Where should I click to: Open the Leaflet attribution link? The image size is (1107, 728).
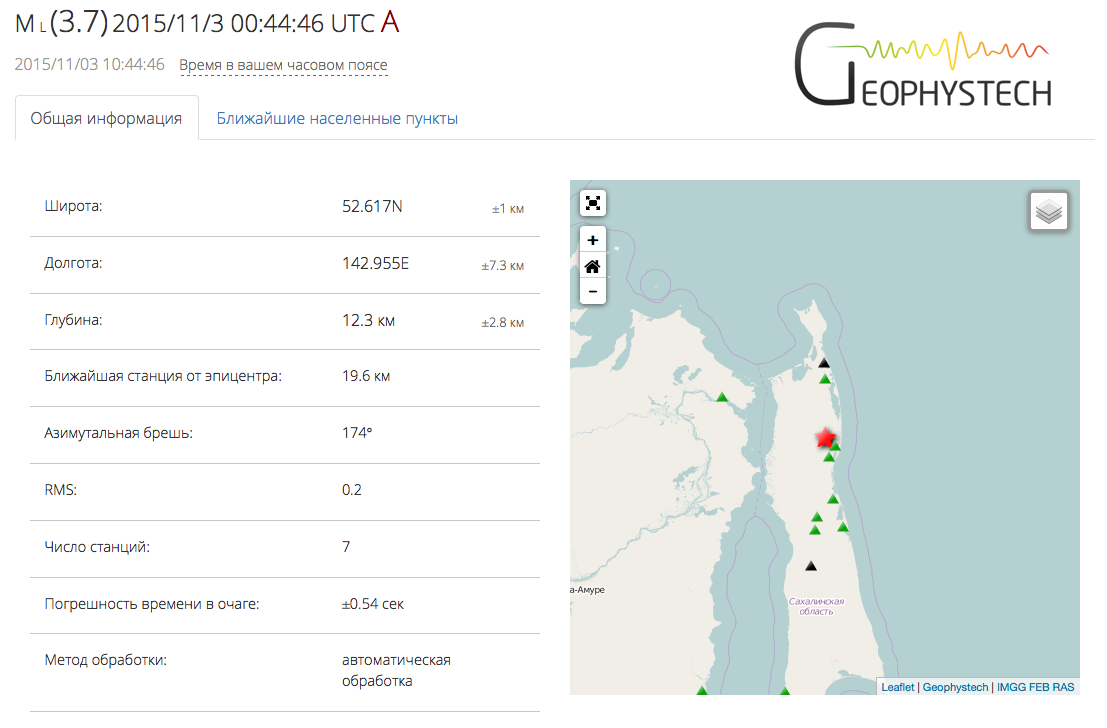pyautogui.click(x=897, y=687)
